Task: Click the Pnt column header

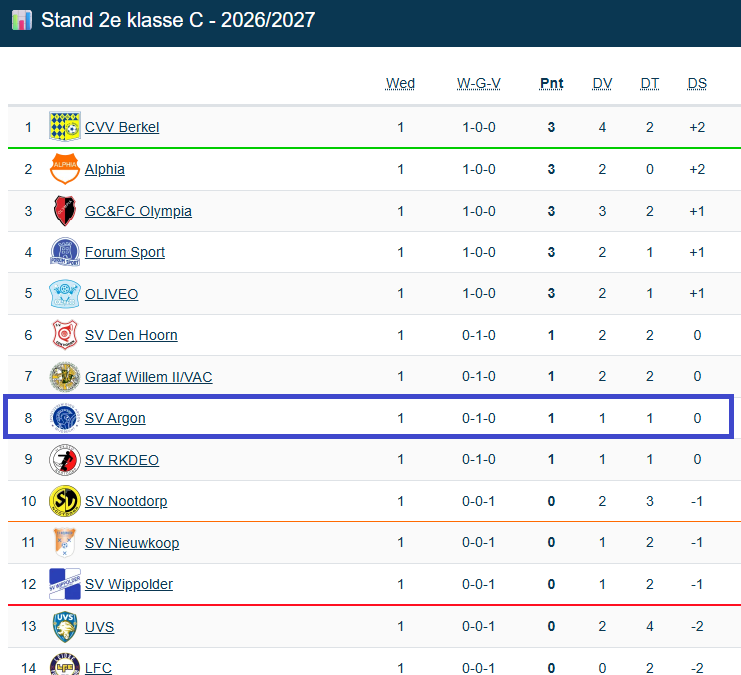Action: [551, 84]
